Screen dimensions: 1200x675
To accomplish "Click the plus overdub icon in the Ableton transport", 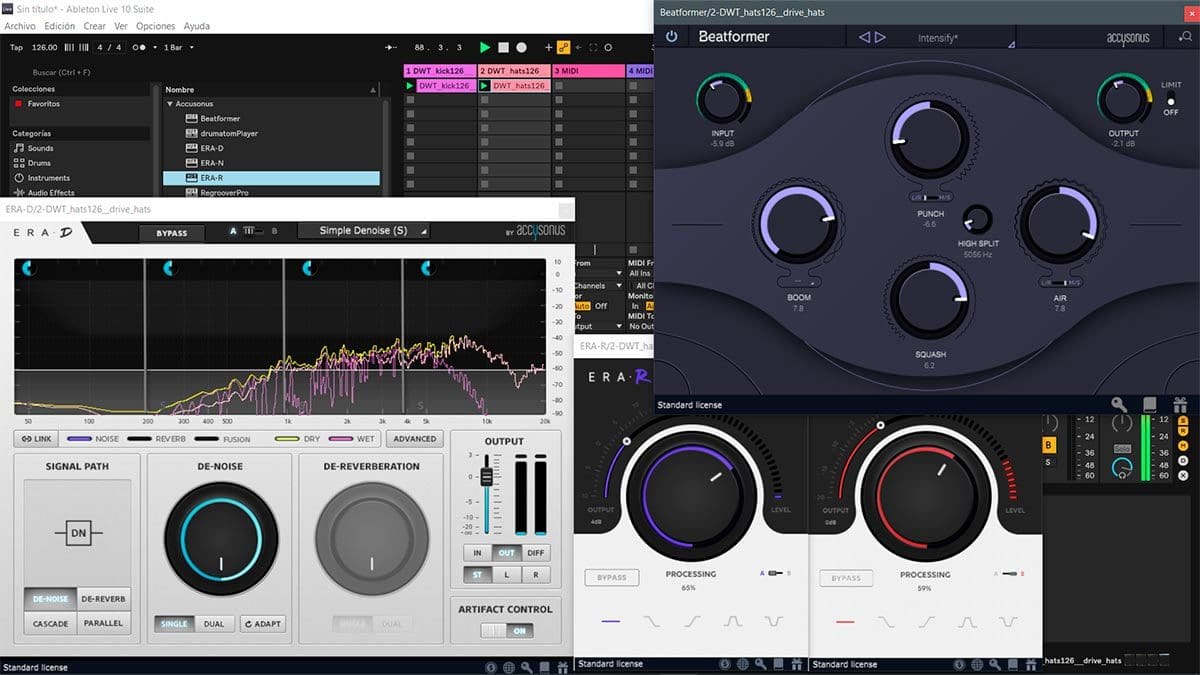I will [x=548, y=47].
